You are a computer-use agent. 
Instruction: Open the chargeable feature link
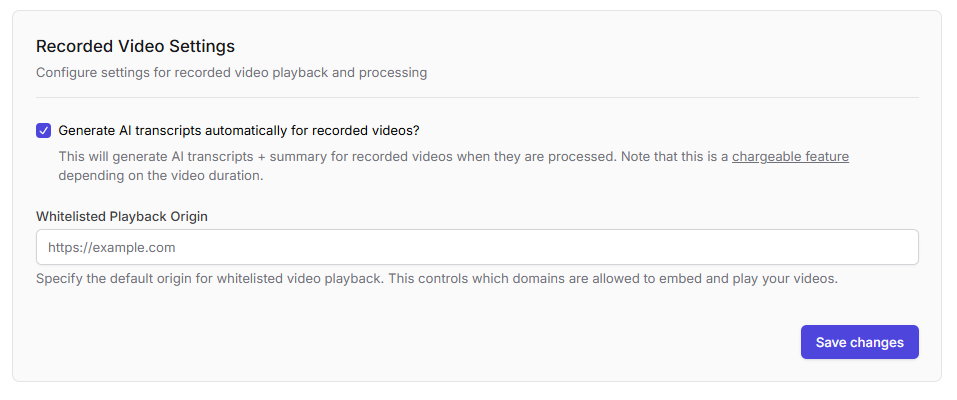click(790, 157)
